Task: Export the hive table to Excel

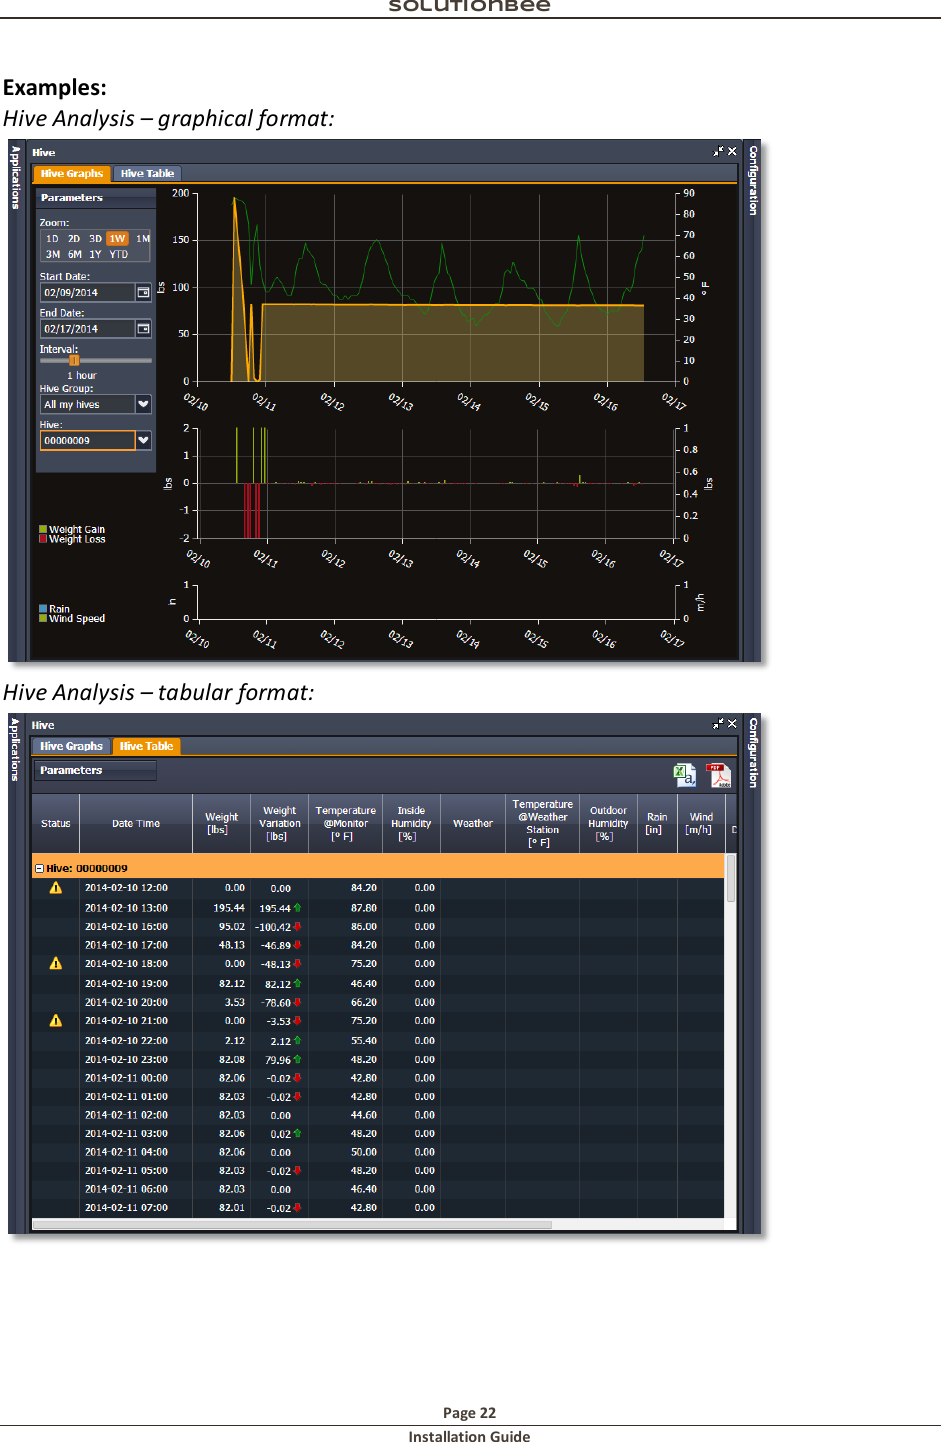Action: pyautogui.click(x=684, y=775)
